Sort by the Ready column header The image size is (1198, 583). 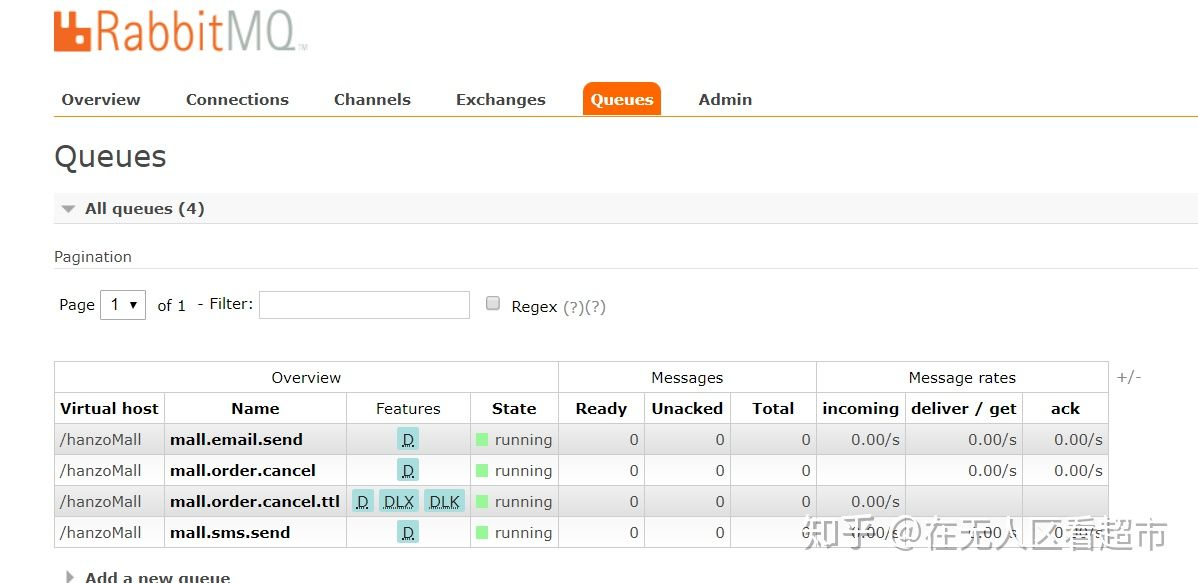click(x=601, y=409)
